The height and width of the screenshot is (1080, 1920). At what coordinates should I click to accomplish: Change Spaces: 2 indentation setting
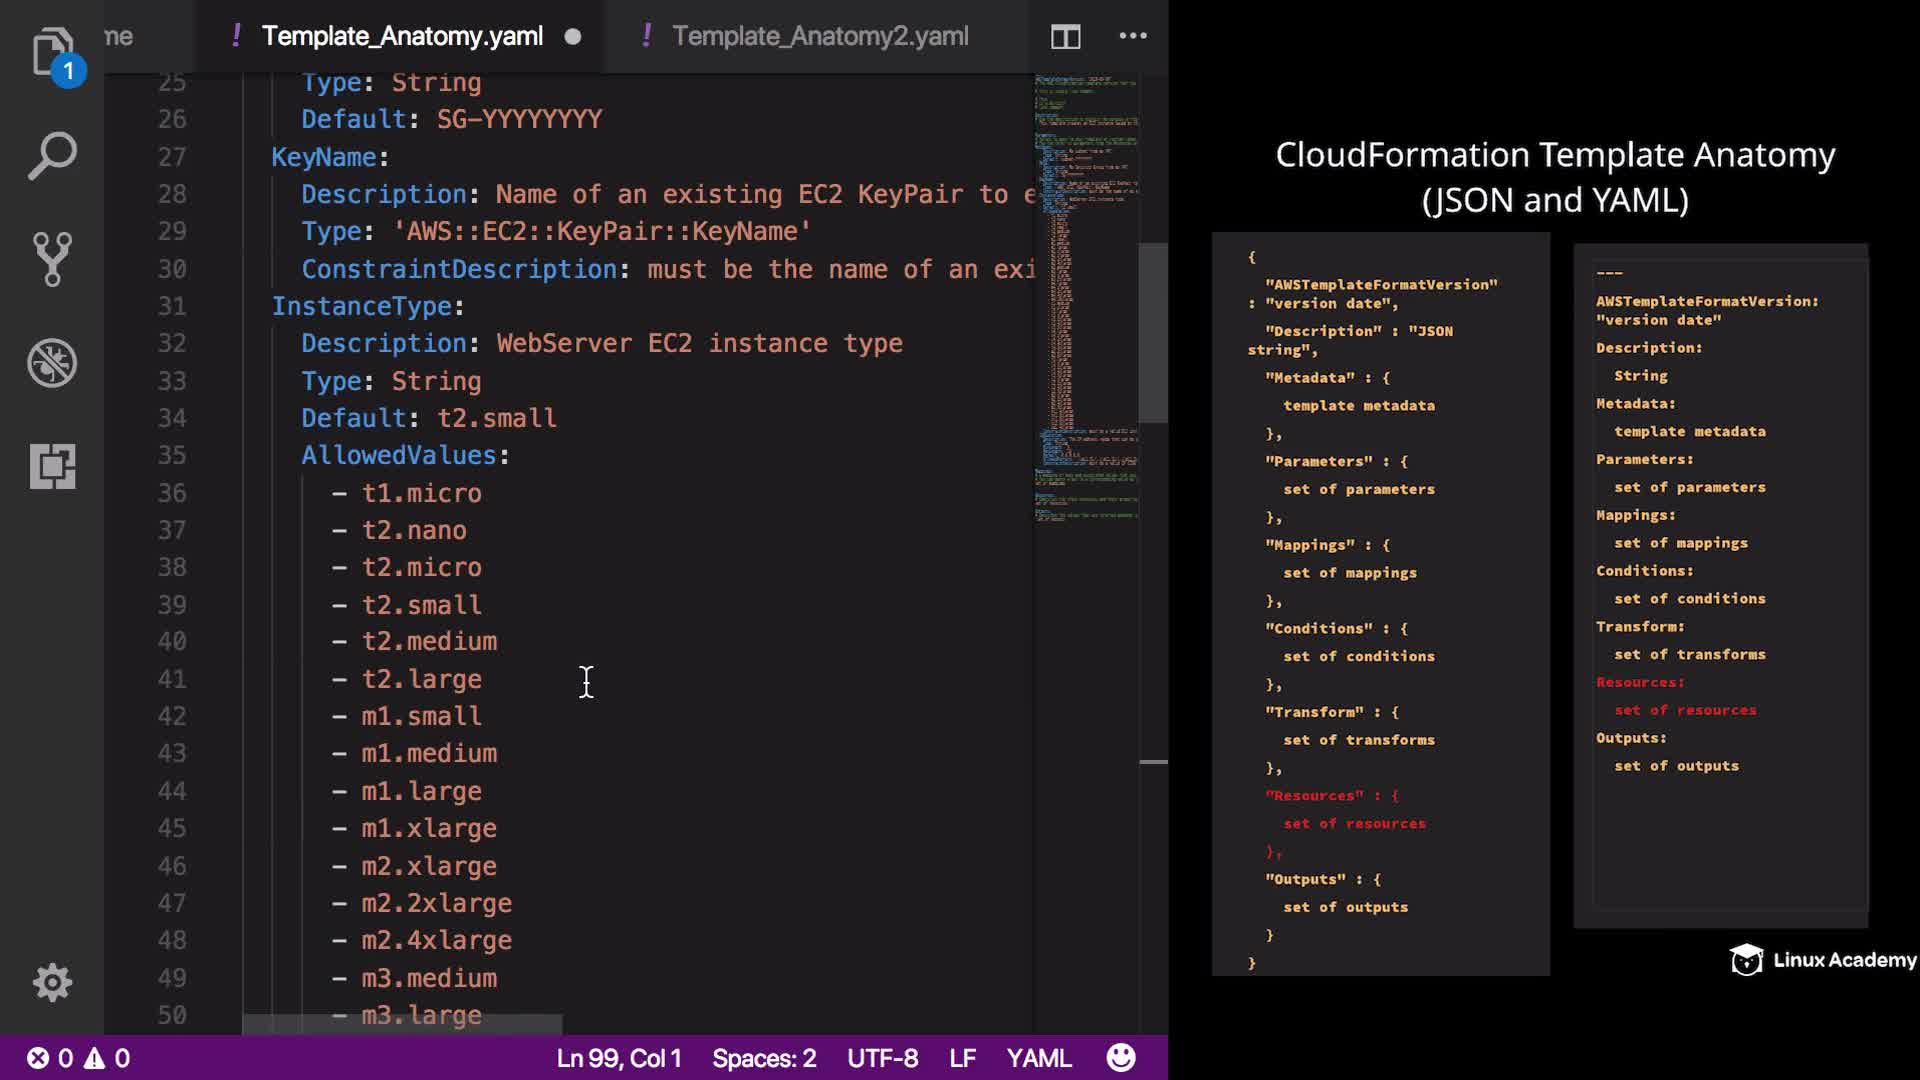[x=764, y=1058]
